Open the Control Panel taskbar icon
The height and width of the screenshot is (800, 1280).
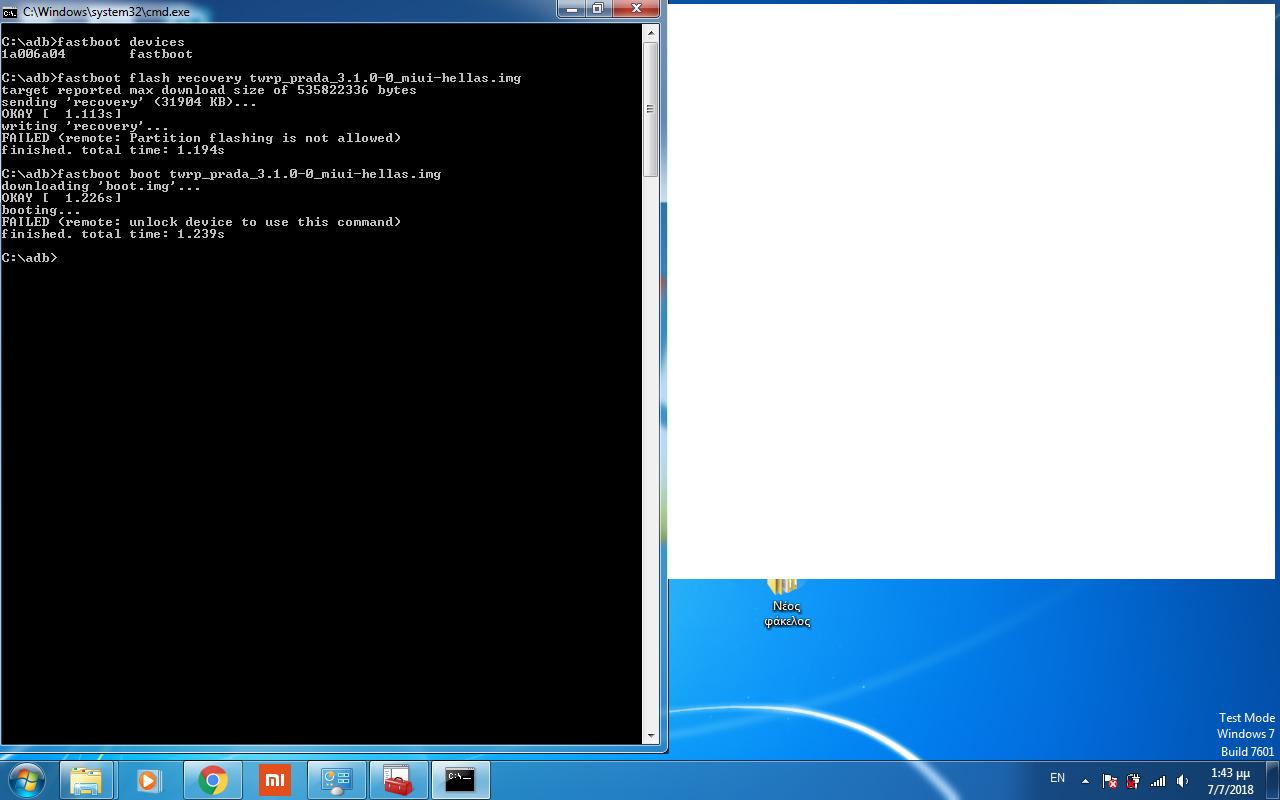[337, 780]
